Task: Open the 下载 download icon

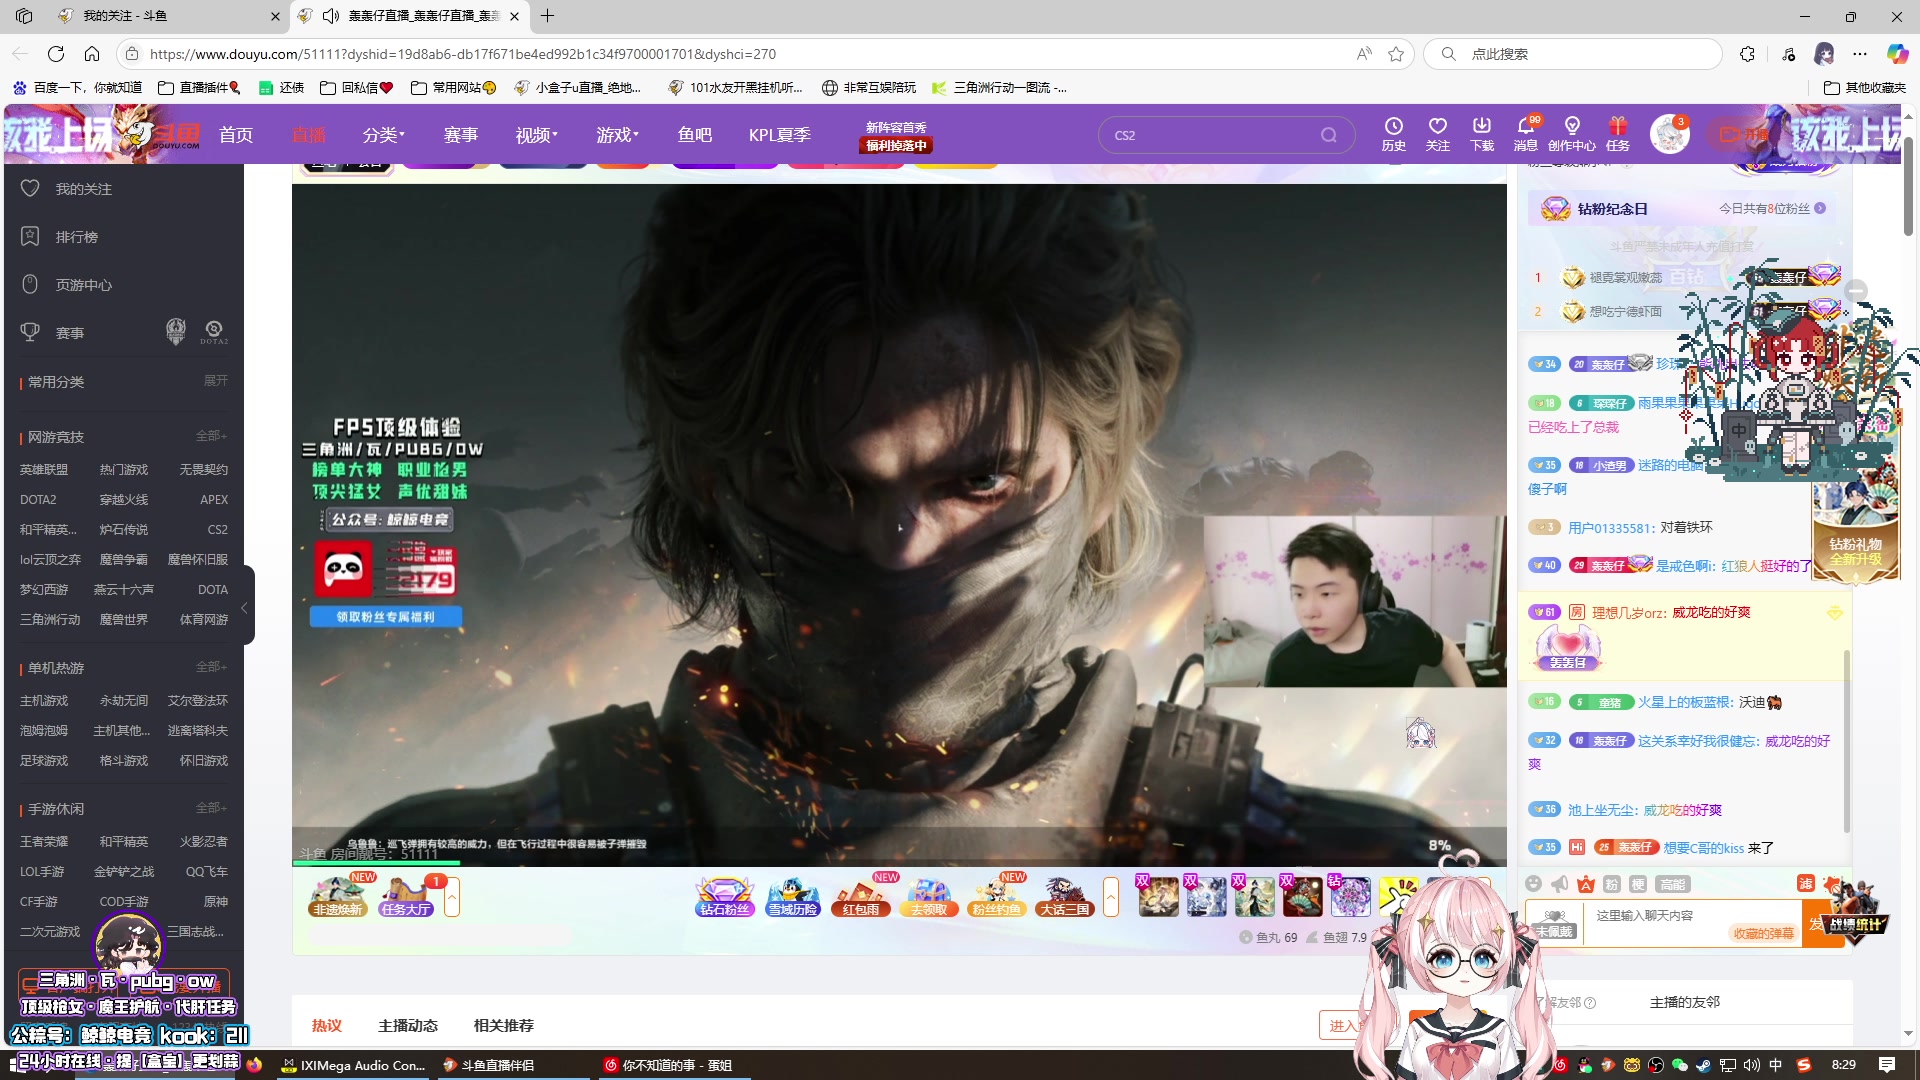Action: pos(1481,134)
